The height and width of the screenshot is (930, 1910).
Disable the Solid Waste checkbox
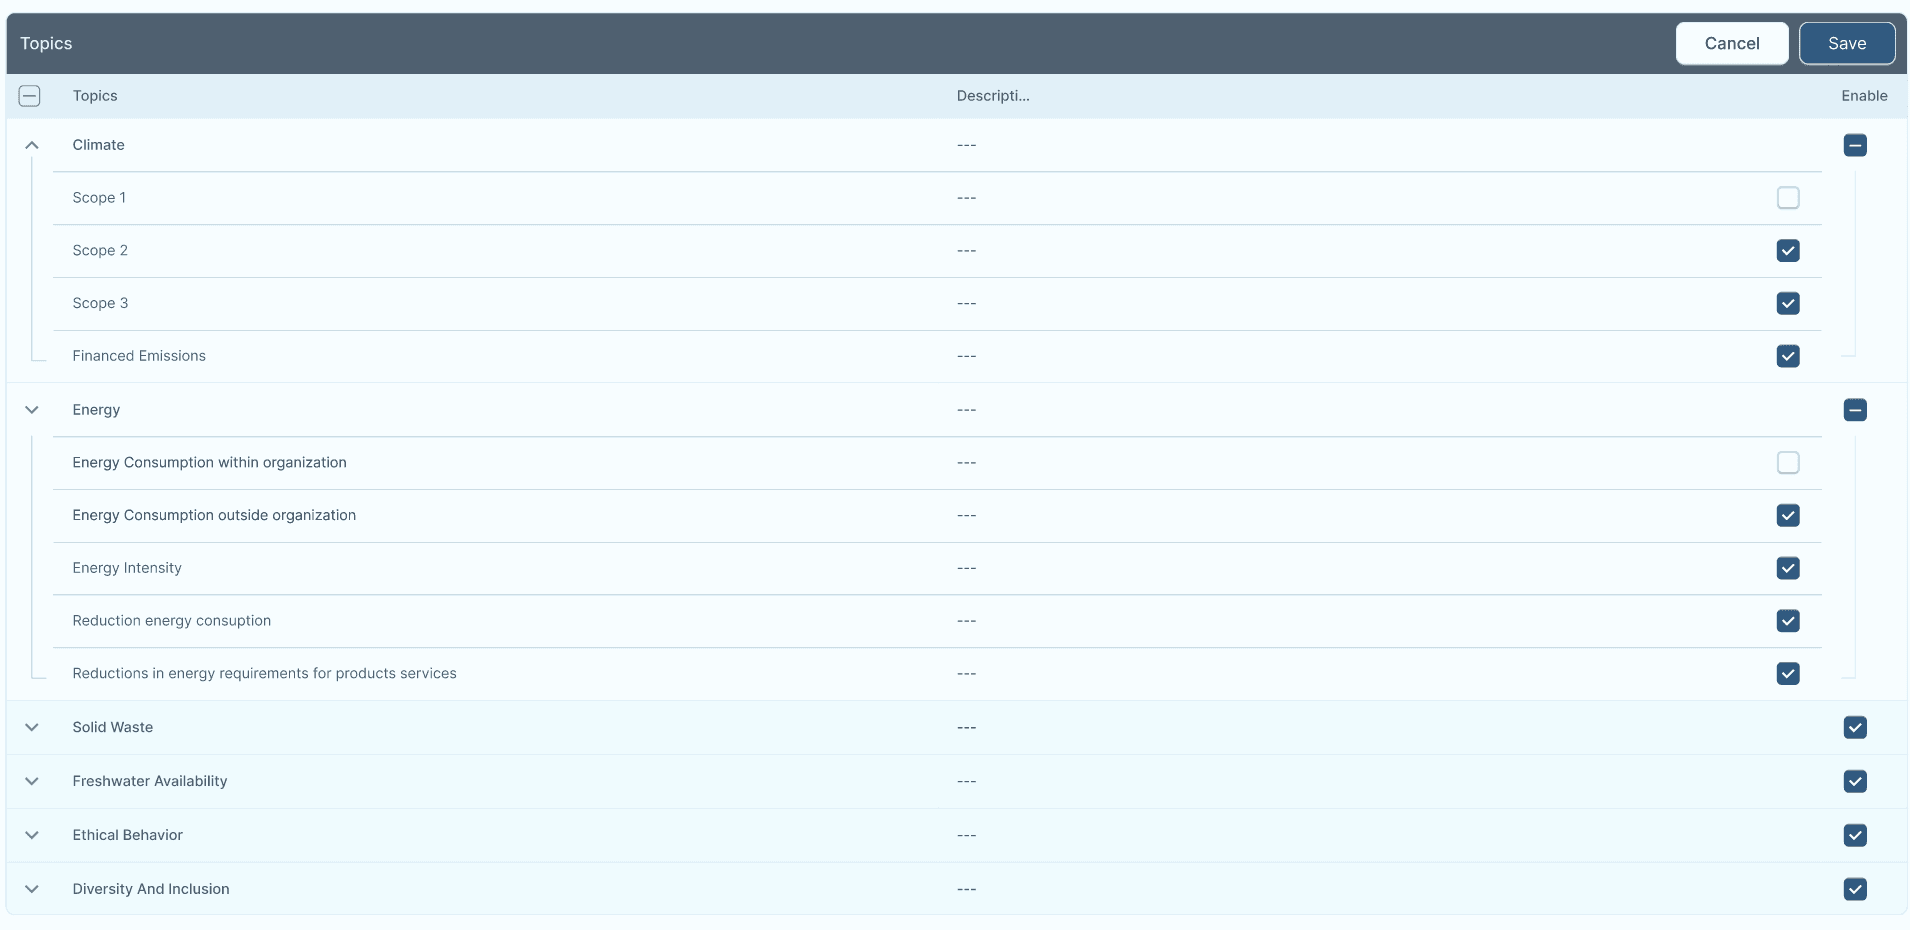pyautogui.click(x=1855, y=728)
